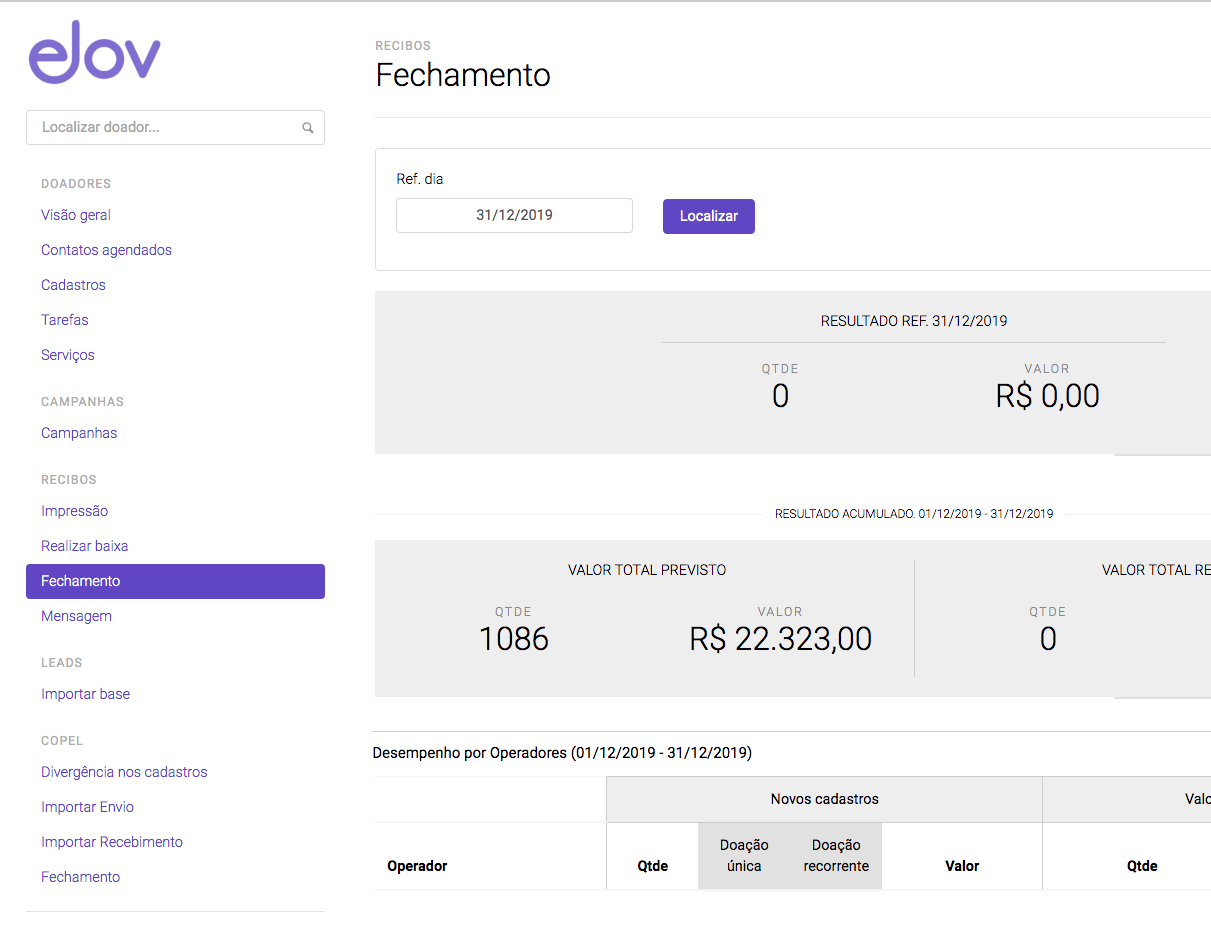
Task: Go to Contatos agendados
Action: click(106, 250)
